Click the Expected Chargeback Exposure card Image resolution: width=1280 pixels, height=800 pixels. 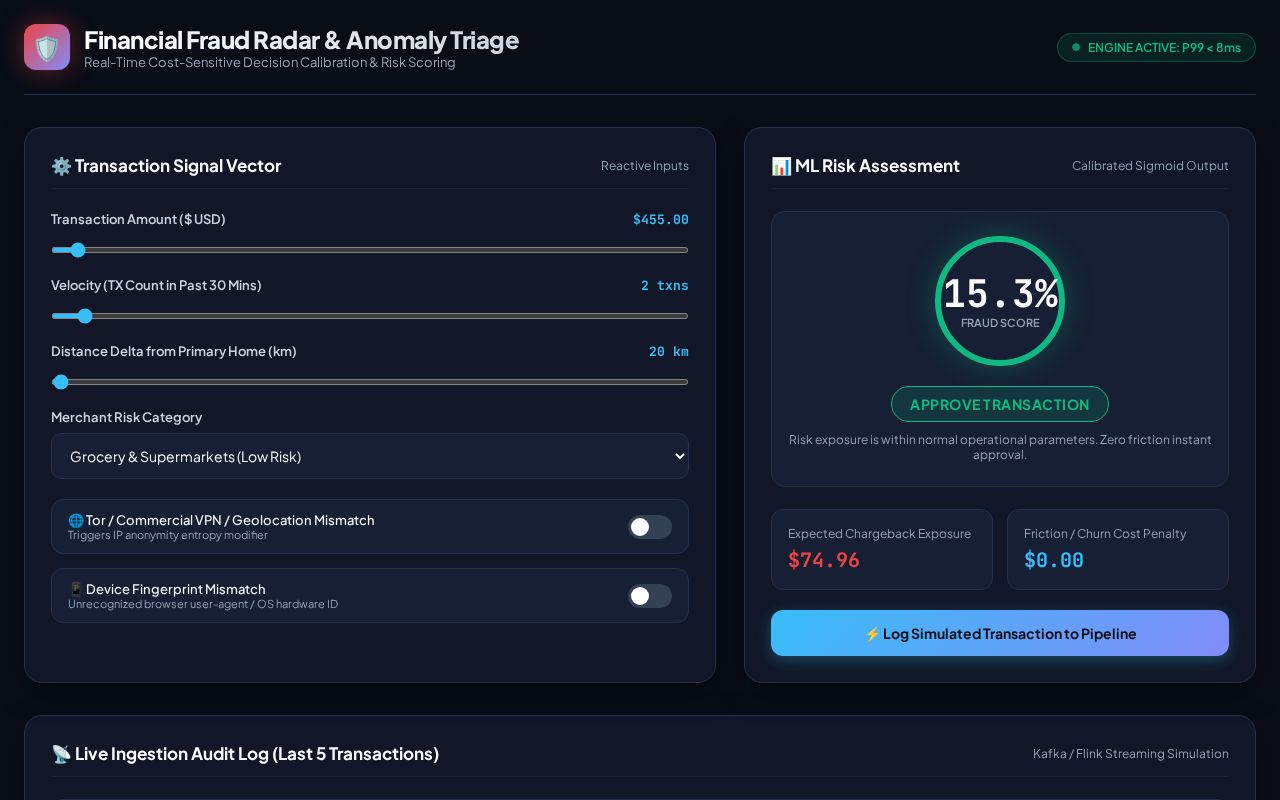point(882,549)
